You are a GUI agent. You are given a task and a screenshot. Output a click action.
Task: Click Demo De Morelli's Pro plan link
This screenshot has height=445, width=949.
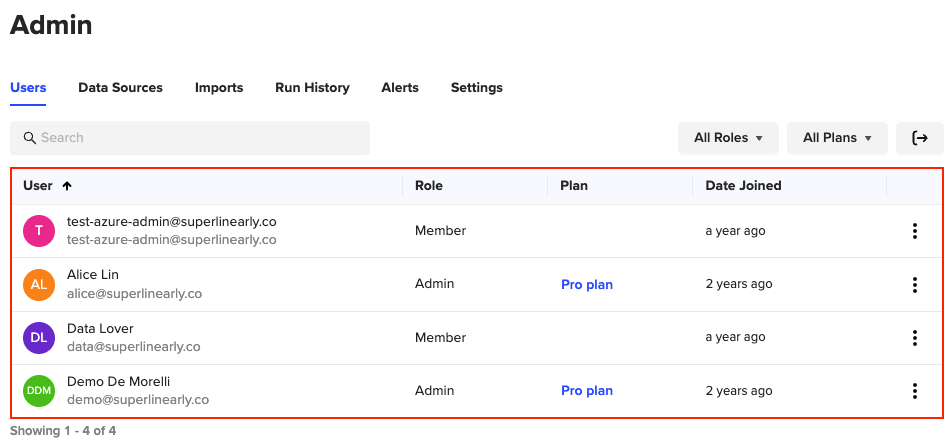click(586, 391)
